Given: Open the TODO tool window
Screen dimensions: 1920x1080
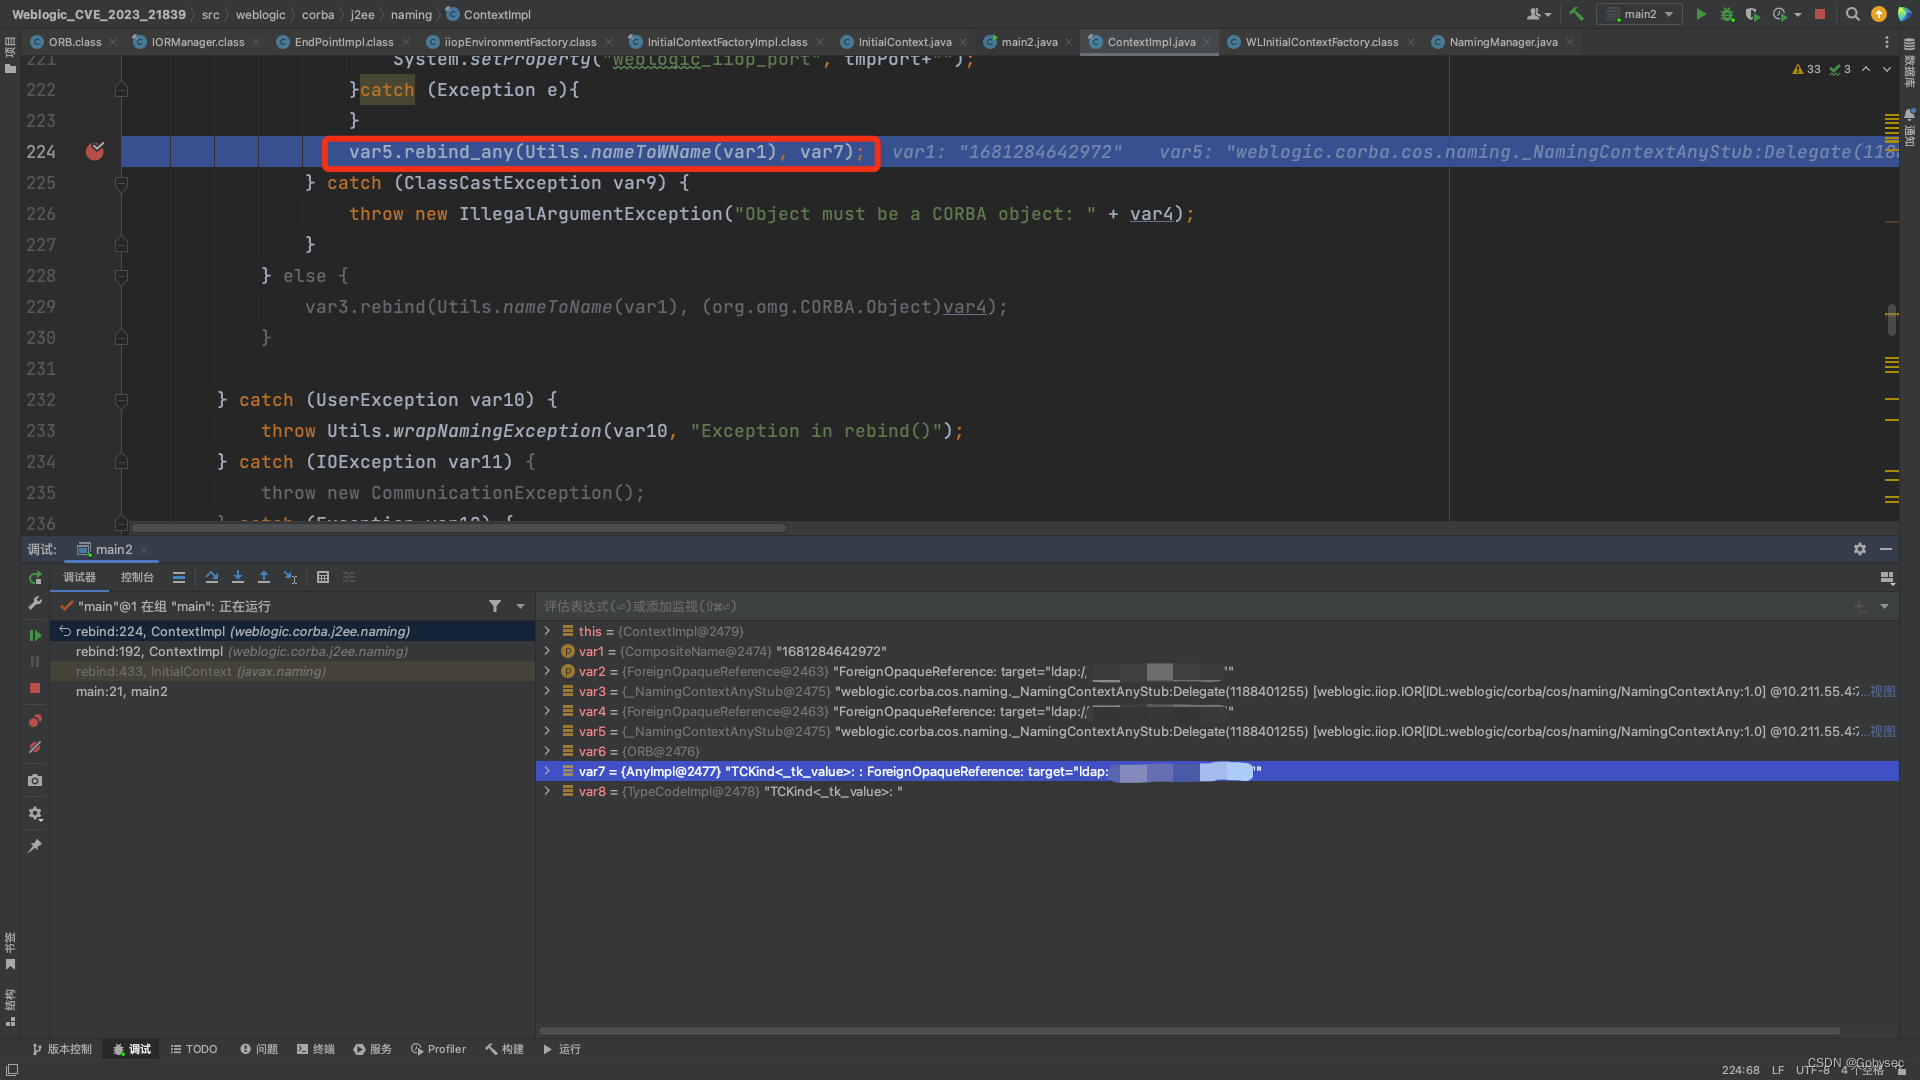Looking at the screenshot, I should 194,1049.
